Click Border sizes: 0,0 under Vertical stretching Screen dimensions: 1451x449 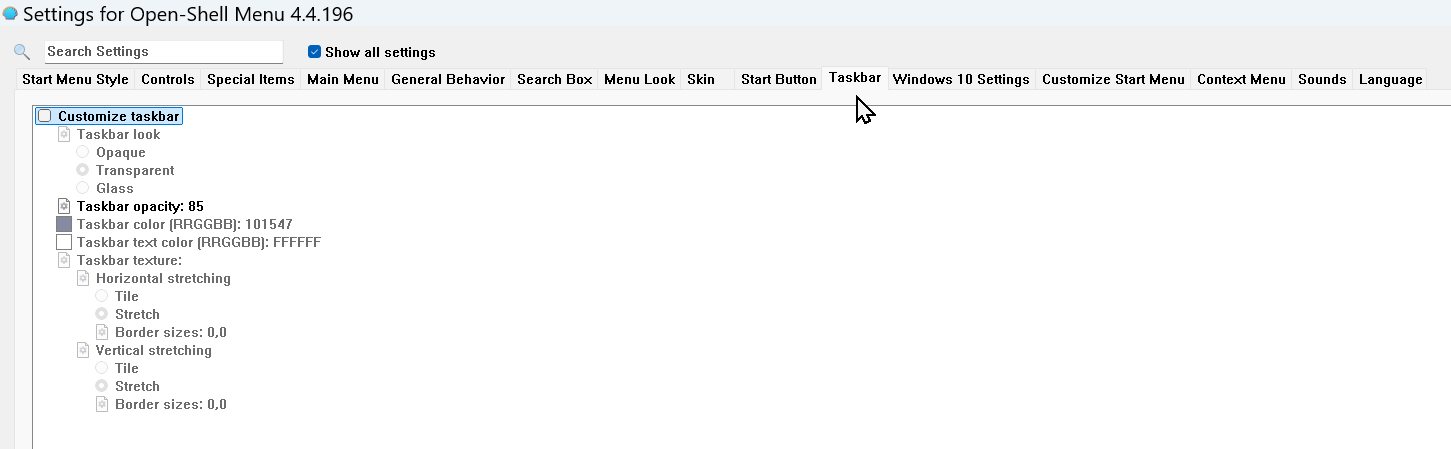(x=171, y=404)
